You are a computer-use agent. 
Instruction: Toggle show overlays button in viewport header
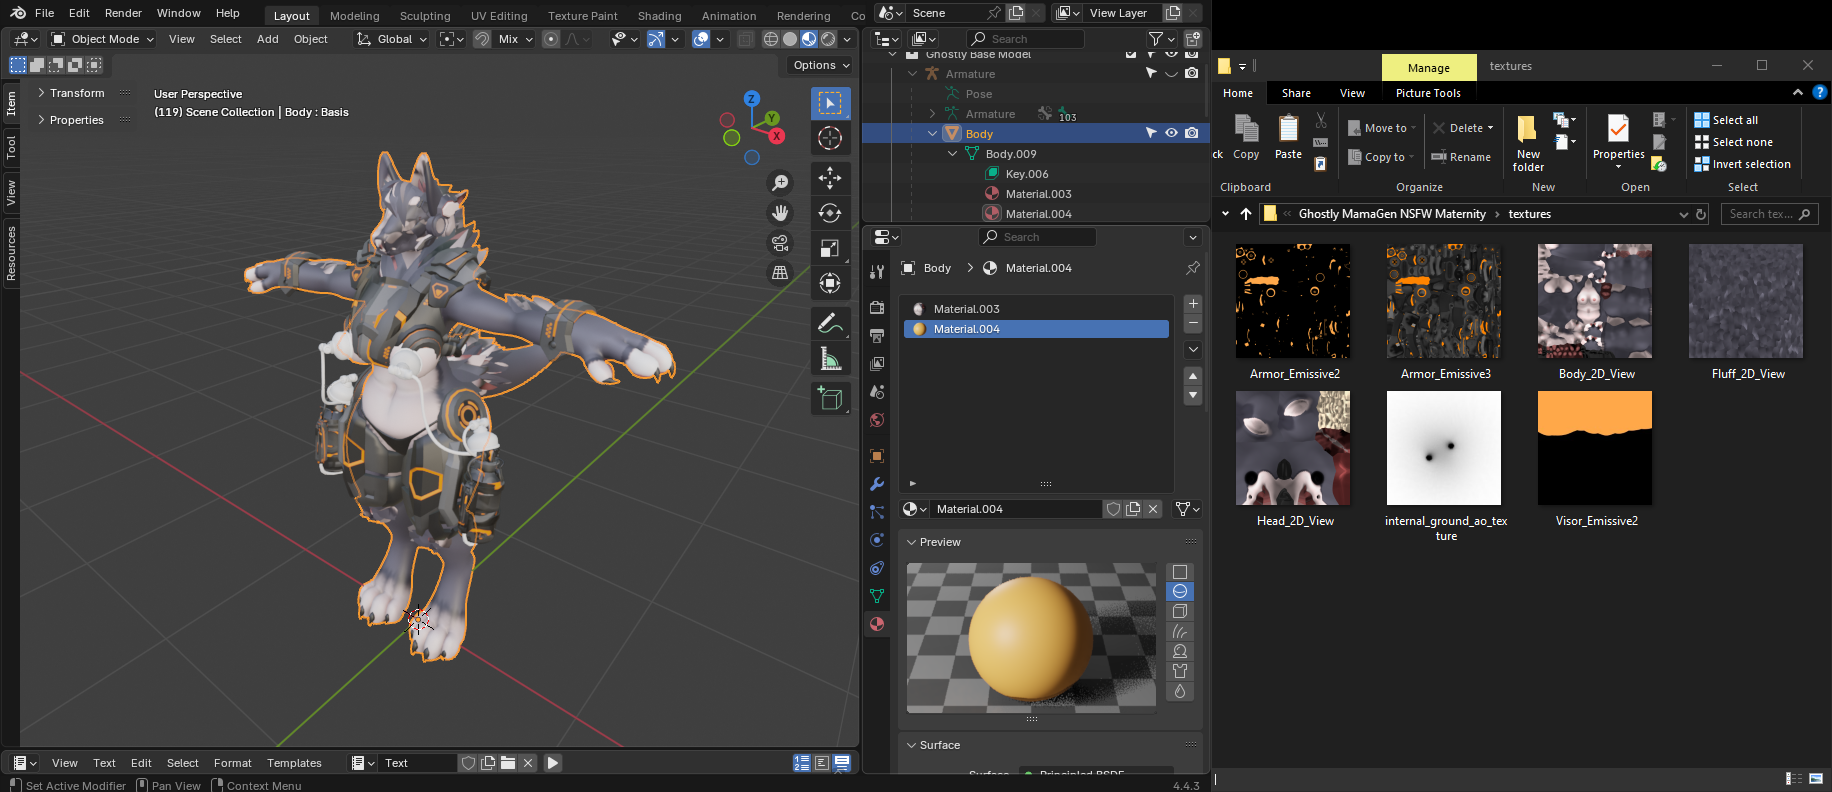tap(701, 39)
